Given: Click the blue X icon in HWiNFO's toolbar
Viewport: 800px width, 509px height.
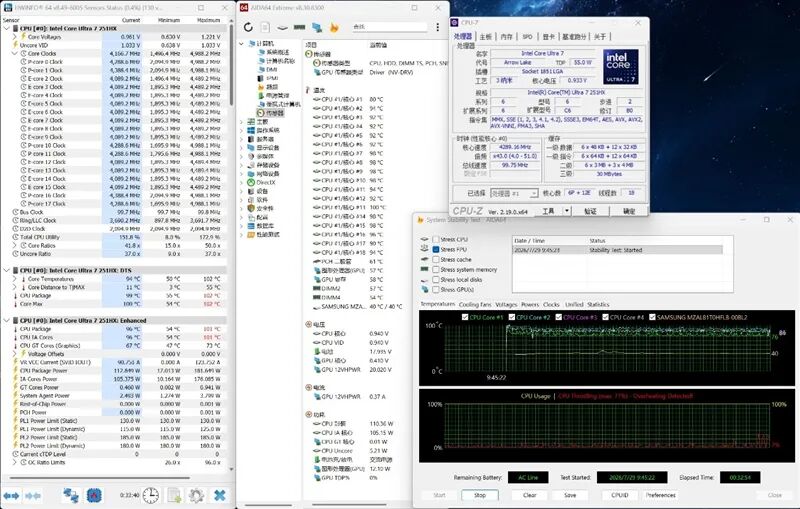Looking at the screenshot, I should [x=220, y=495].
